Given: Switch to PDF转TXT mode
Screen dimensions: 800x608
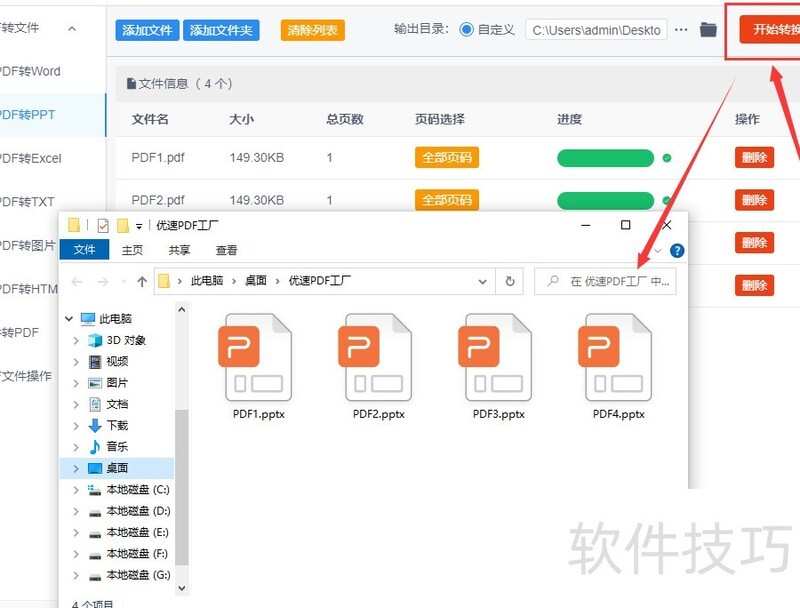Looking at the screenshot, I should pos(25,202).
